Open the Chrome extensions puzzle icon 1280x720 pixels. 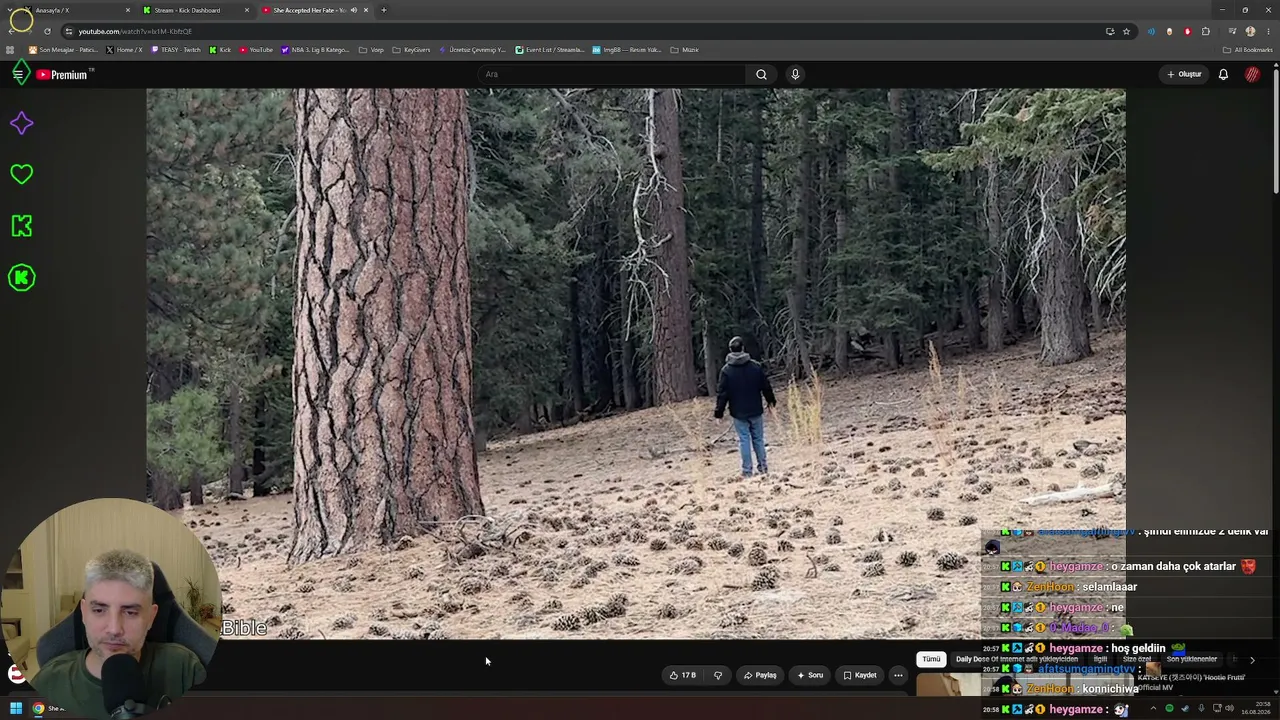point(1206,31)
